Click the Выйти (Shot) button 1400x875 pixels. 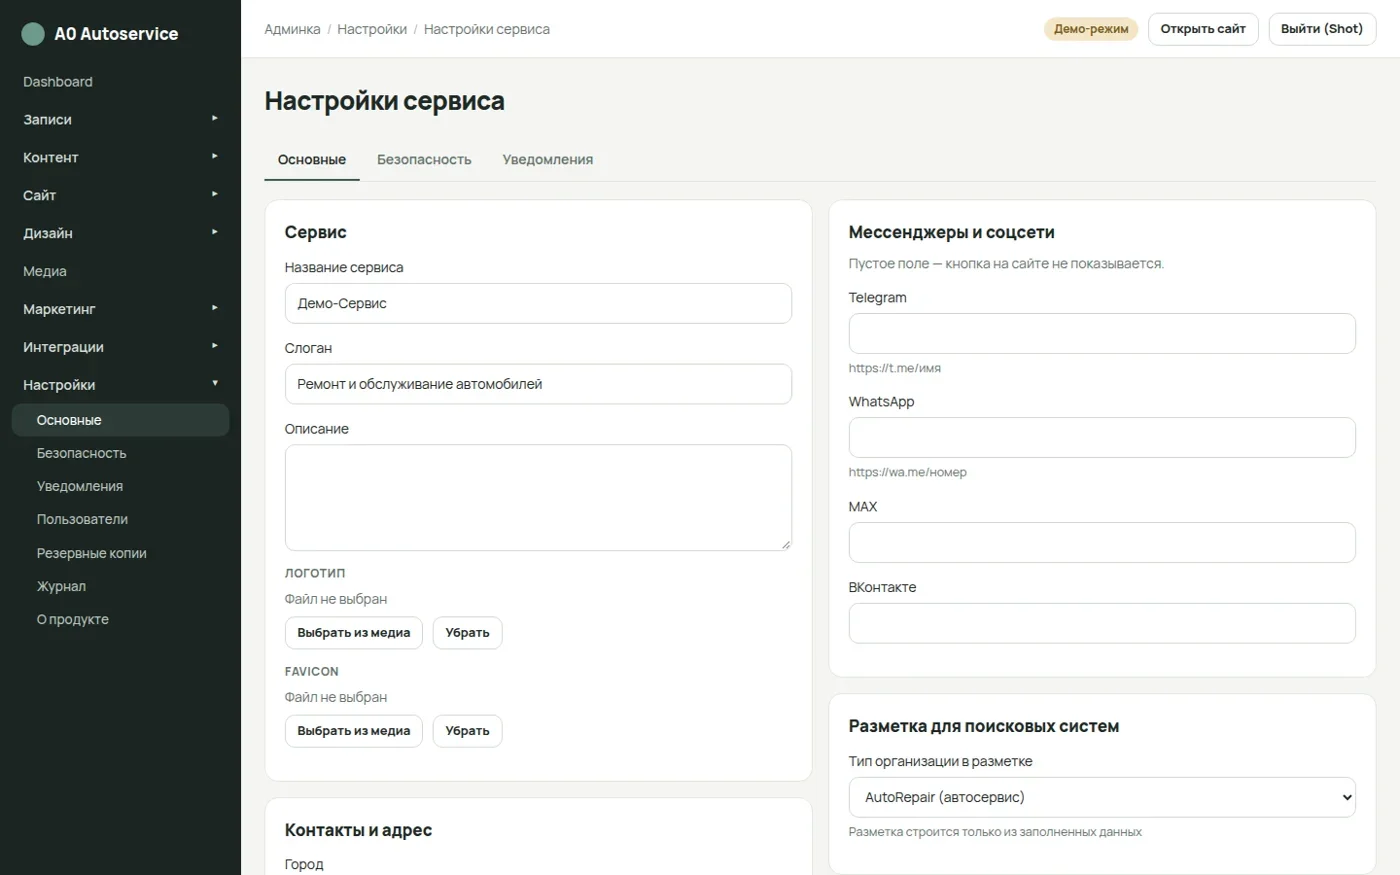pos(1322,29)
